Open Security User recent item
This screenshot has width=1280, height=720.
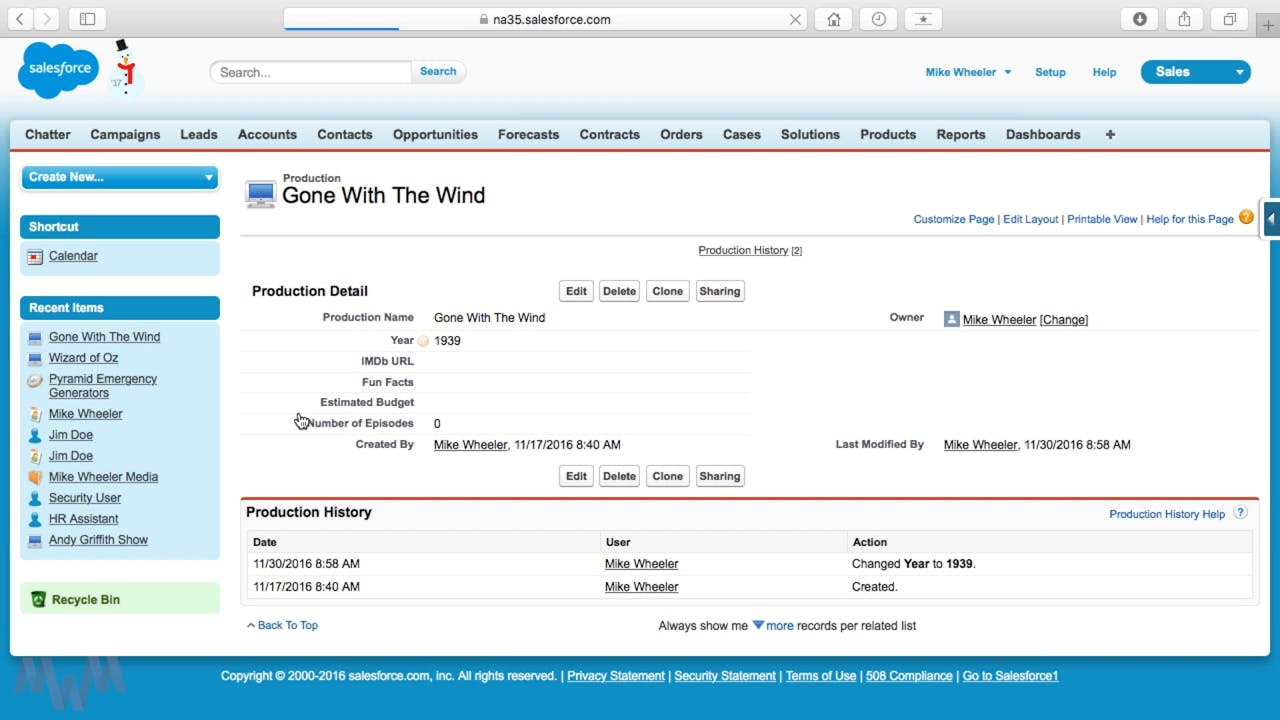(85, 498)
